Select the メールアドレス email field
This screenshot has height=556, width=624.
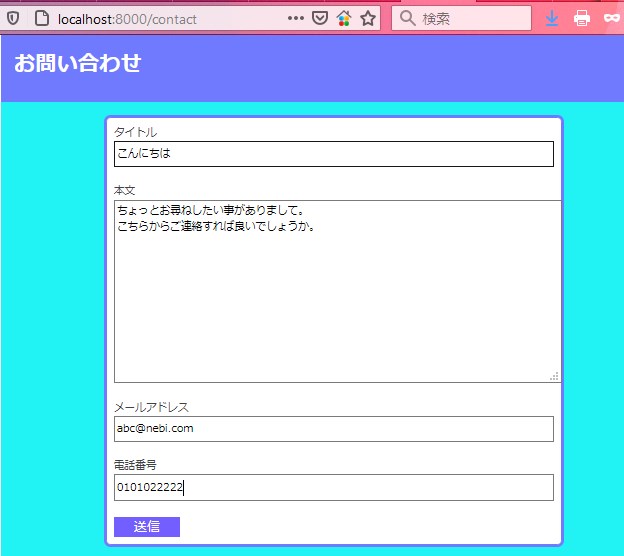[333, 429]
